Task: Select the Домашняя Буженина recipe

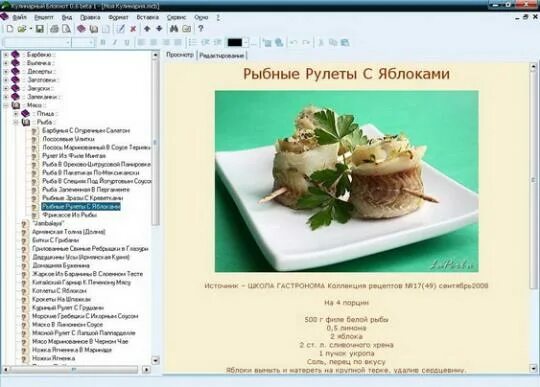Action: point(61,265)
